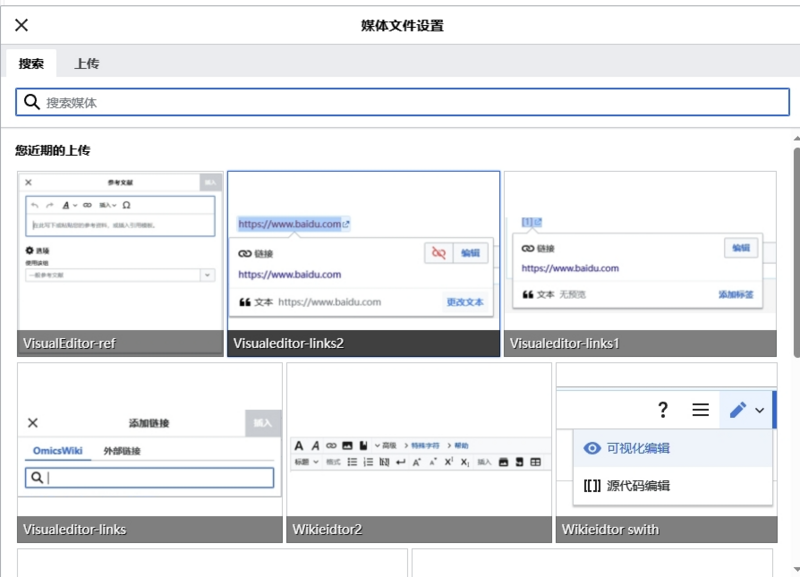The width and height of the screenshot is (800, 577).
Task: Click the 编辑 button in Visualeditor-links1
Action: coord(739,248)
